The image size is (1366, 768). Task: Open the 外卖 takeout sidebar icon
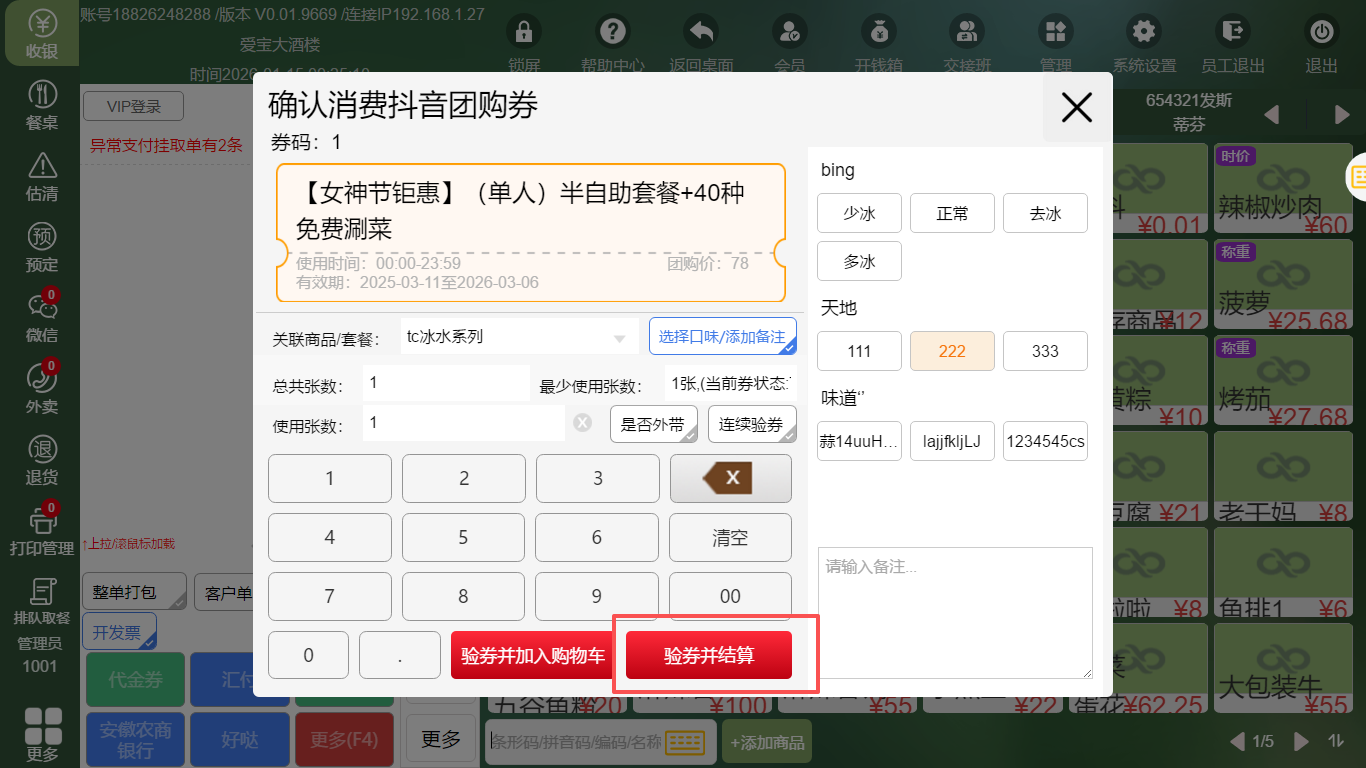coord(42,387)
